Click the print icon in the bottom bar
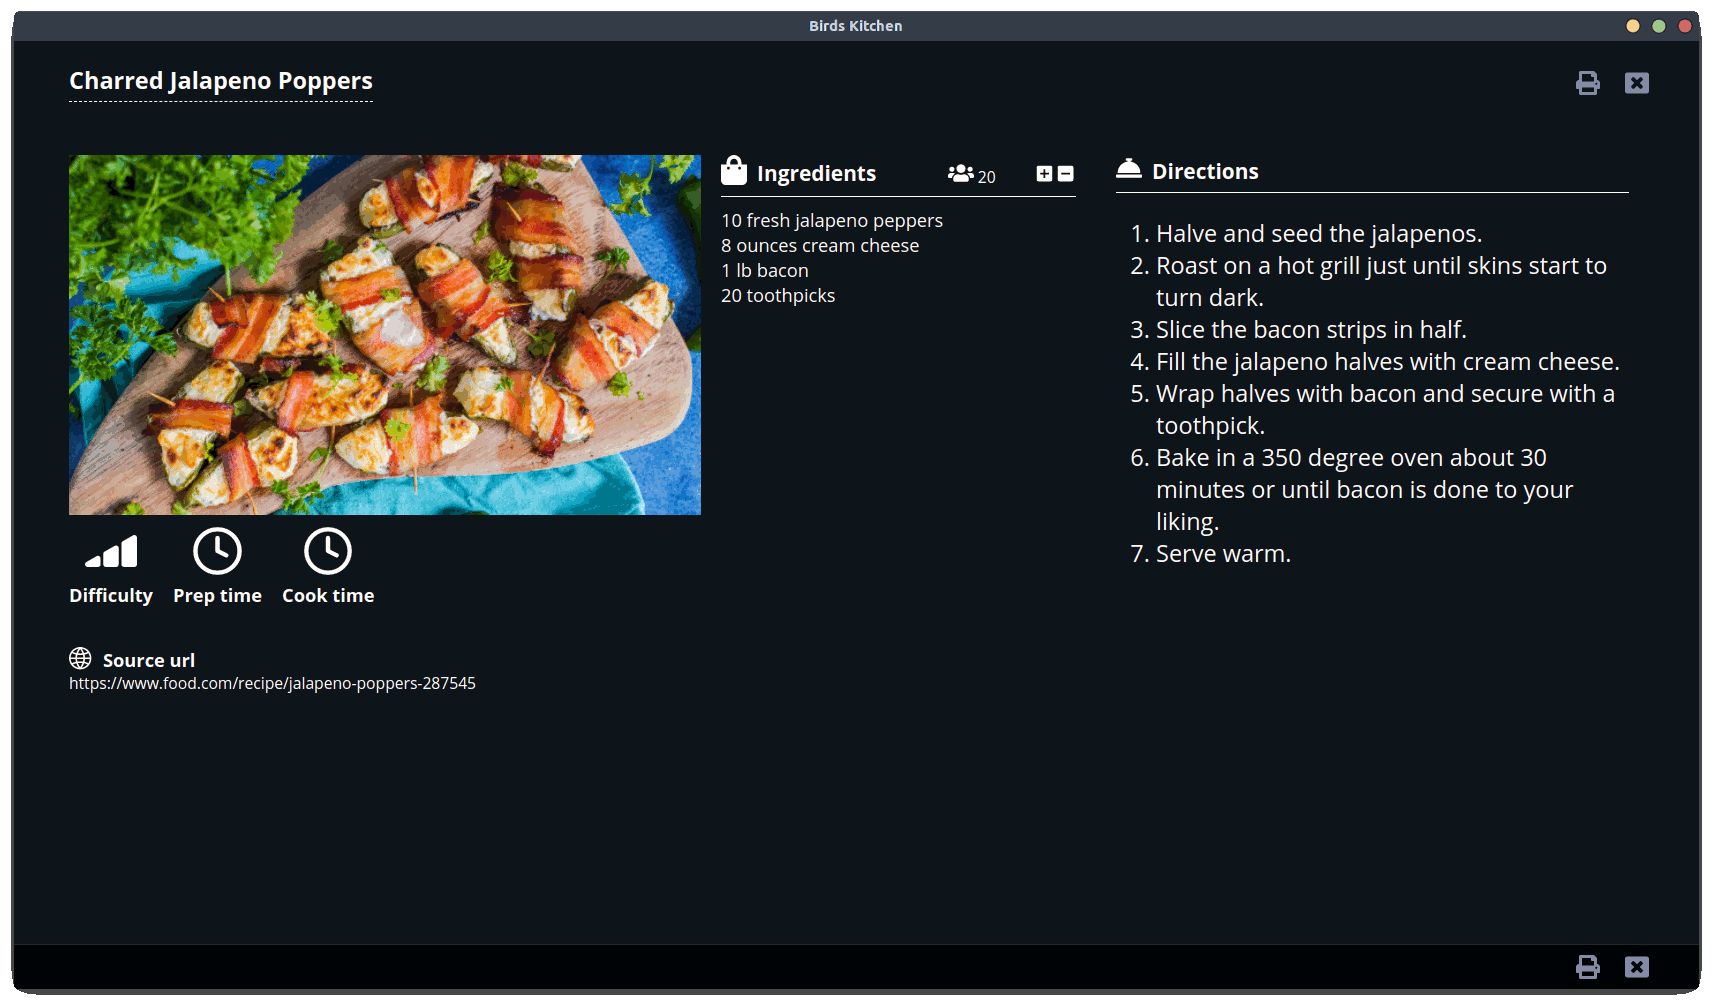 pyautogui.click(x=1589, y=967)
